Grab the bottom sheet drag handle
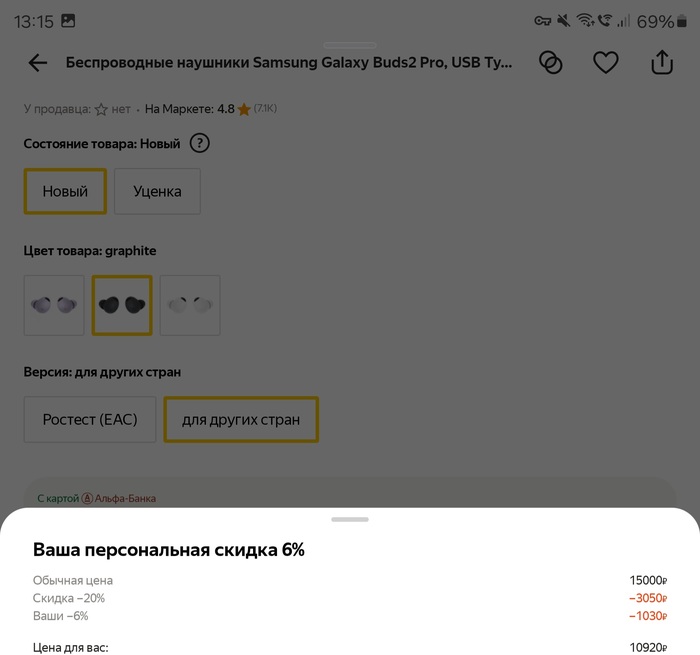Viewport: 700px width, 655px height. click(x=350, y=519)
